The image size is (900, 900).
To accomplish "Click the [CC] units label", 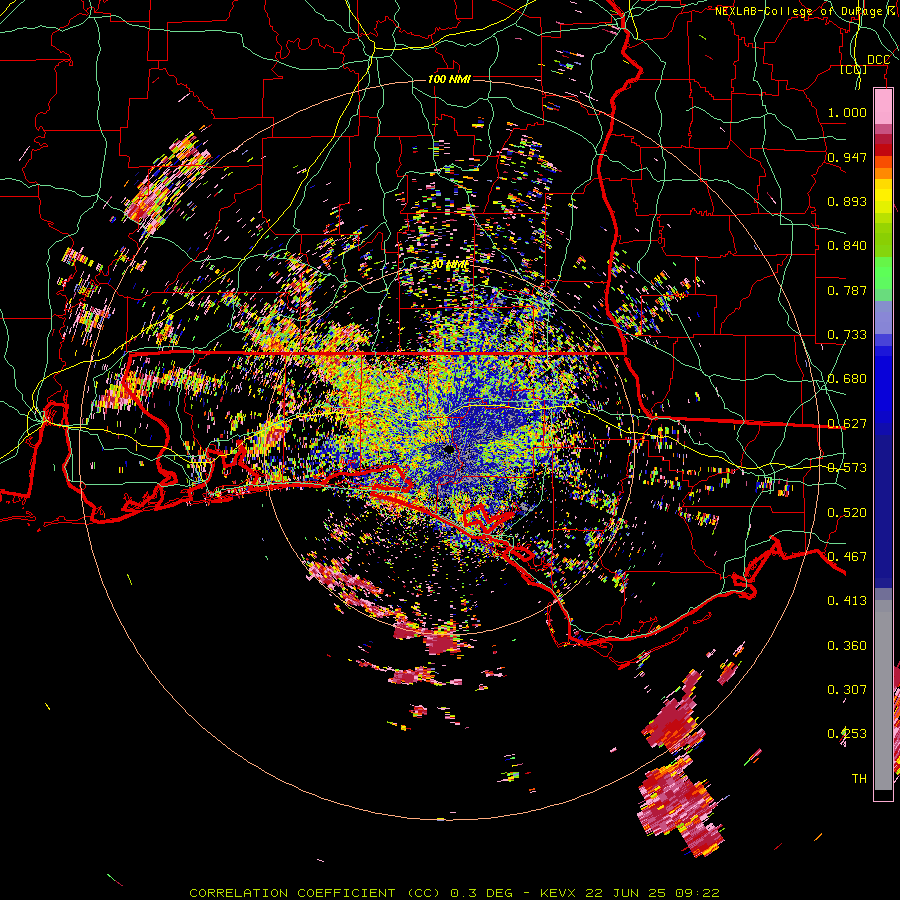I will coord(853,70).
